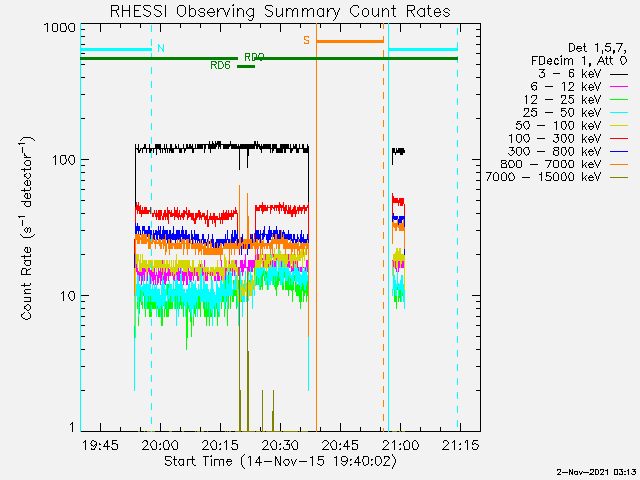Click the blue 300 - 800 keV legend line
The image size is (640, 480).
pos(619,152)
